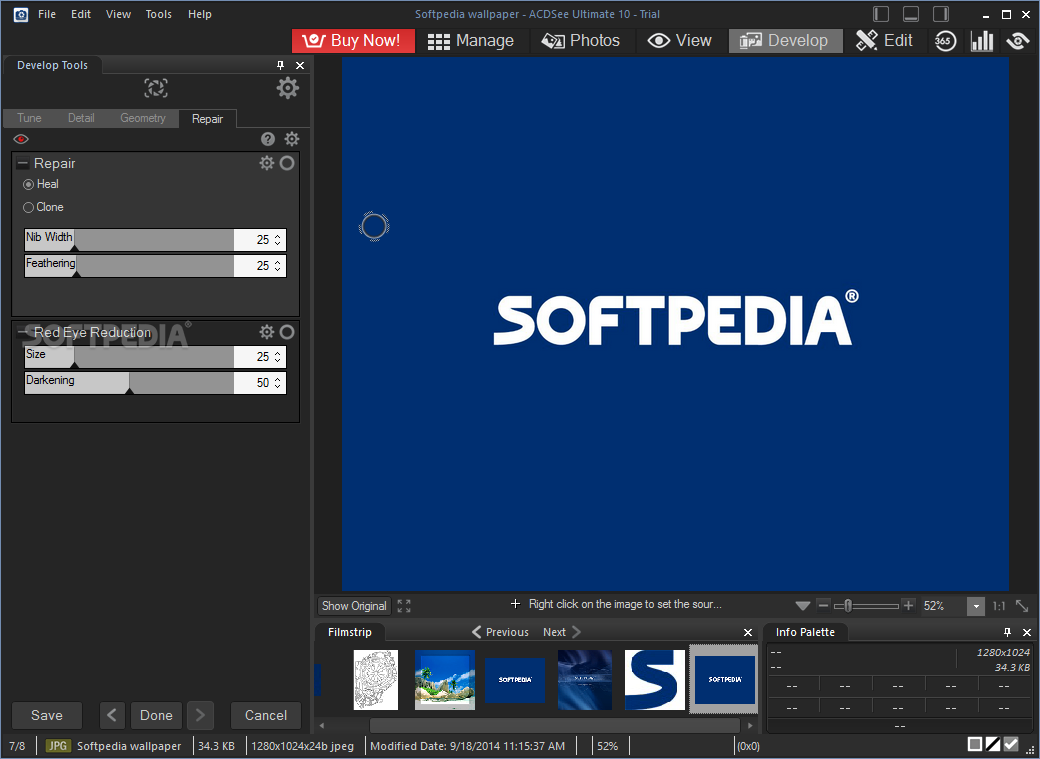1040x759 pixels.
Task: Switch to Manage mode
Action: pos(471,40)
